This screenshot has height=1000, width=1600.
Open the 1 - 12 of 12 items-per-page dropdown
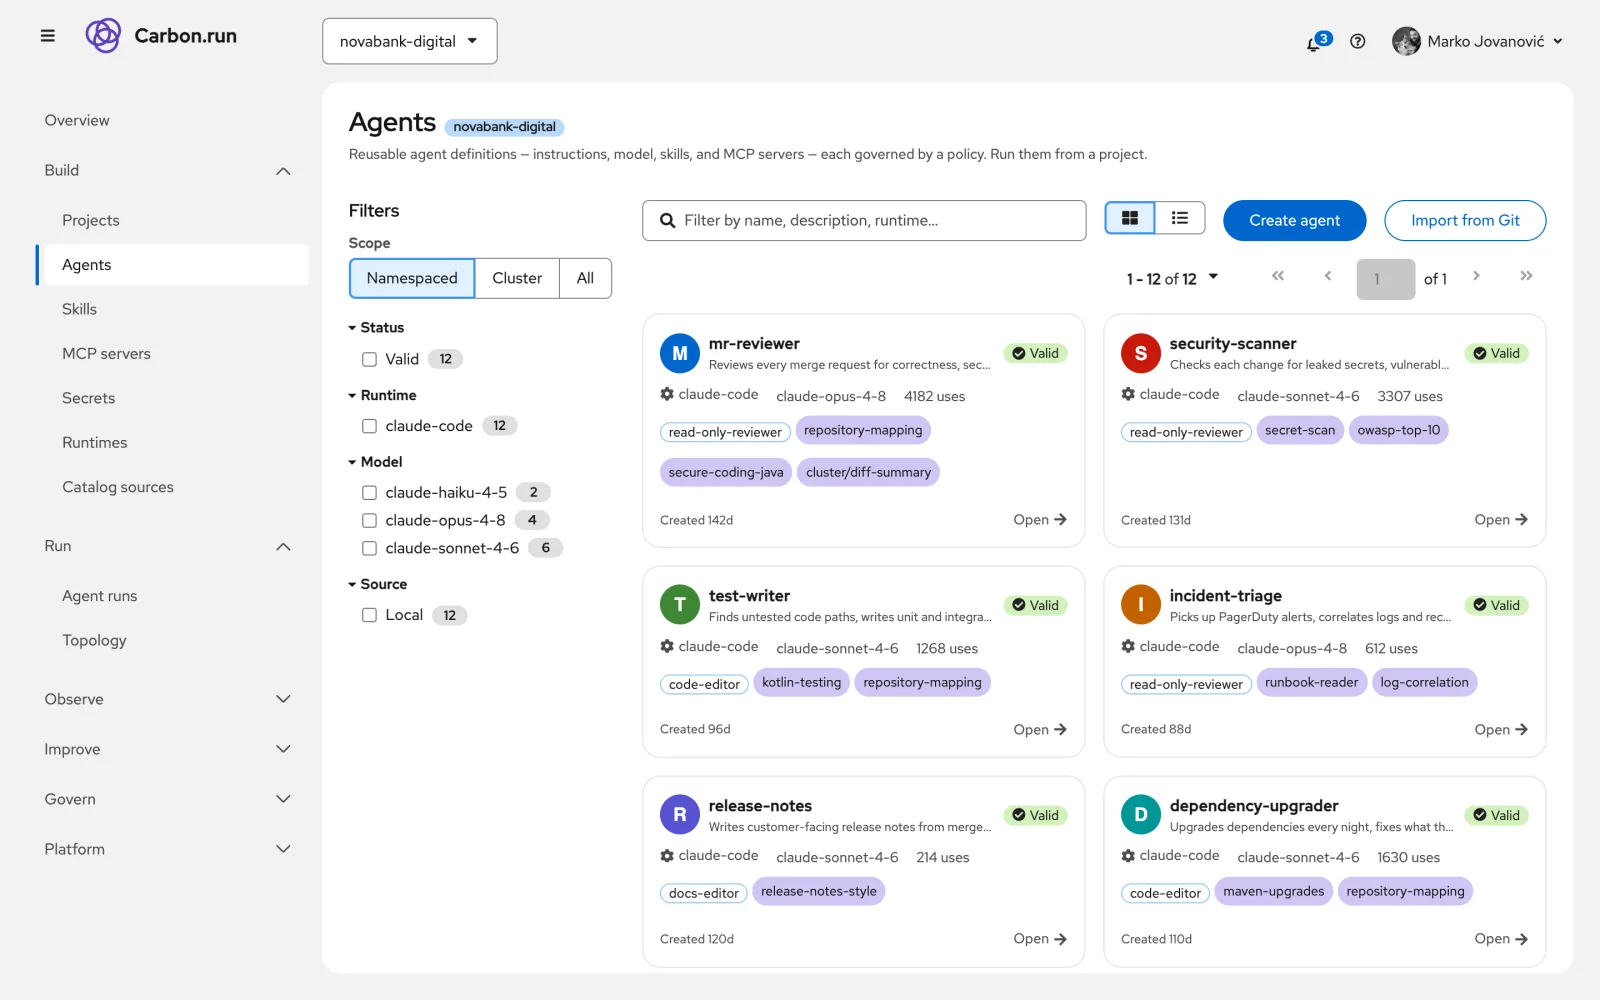[1172, 279]
